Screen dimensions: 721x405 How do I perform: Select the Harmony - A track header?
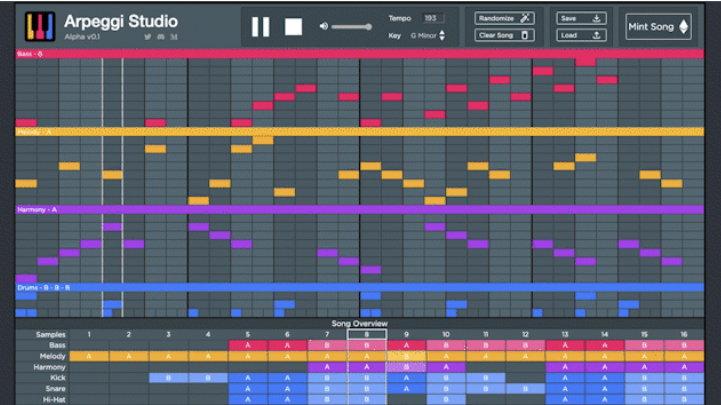360,210
